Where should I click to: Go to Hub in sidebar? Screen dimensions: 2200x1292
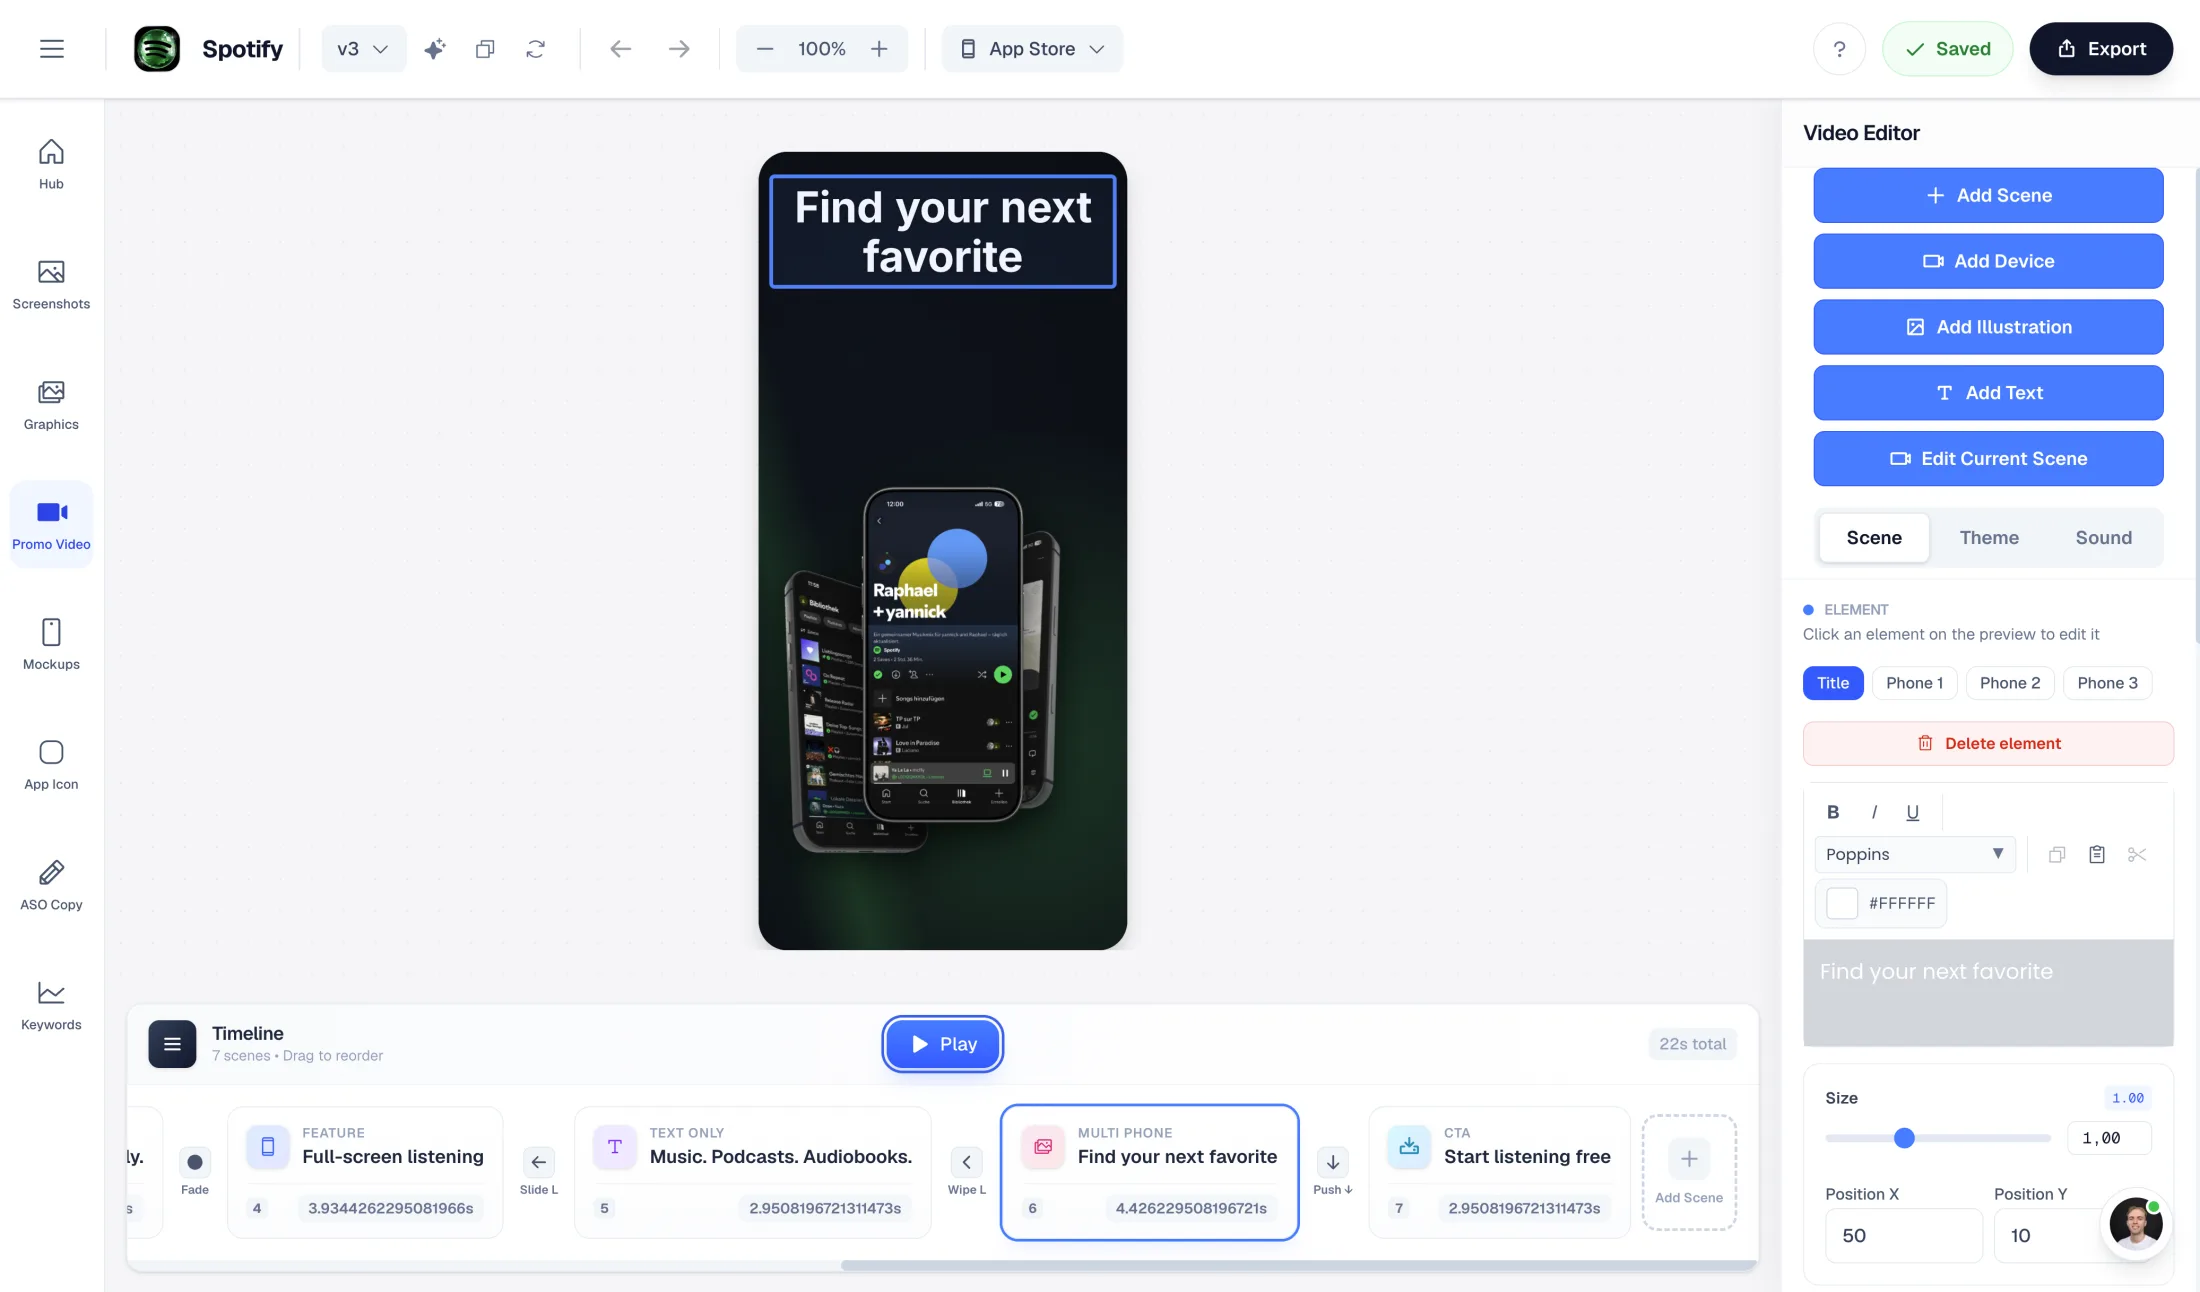[51, 164]
